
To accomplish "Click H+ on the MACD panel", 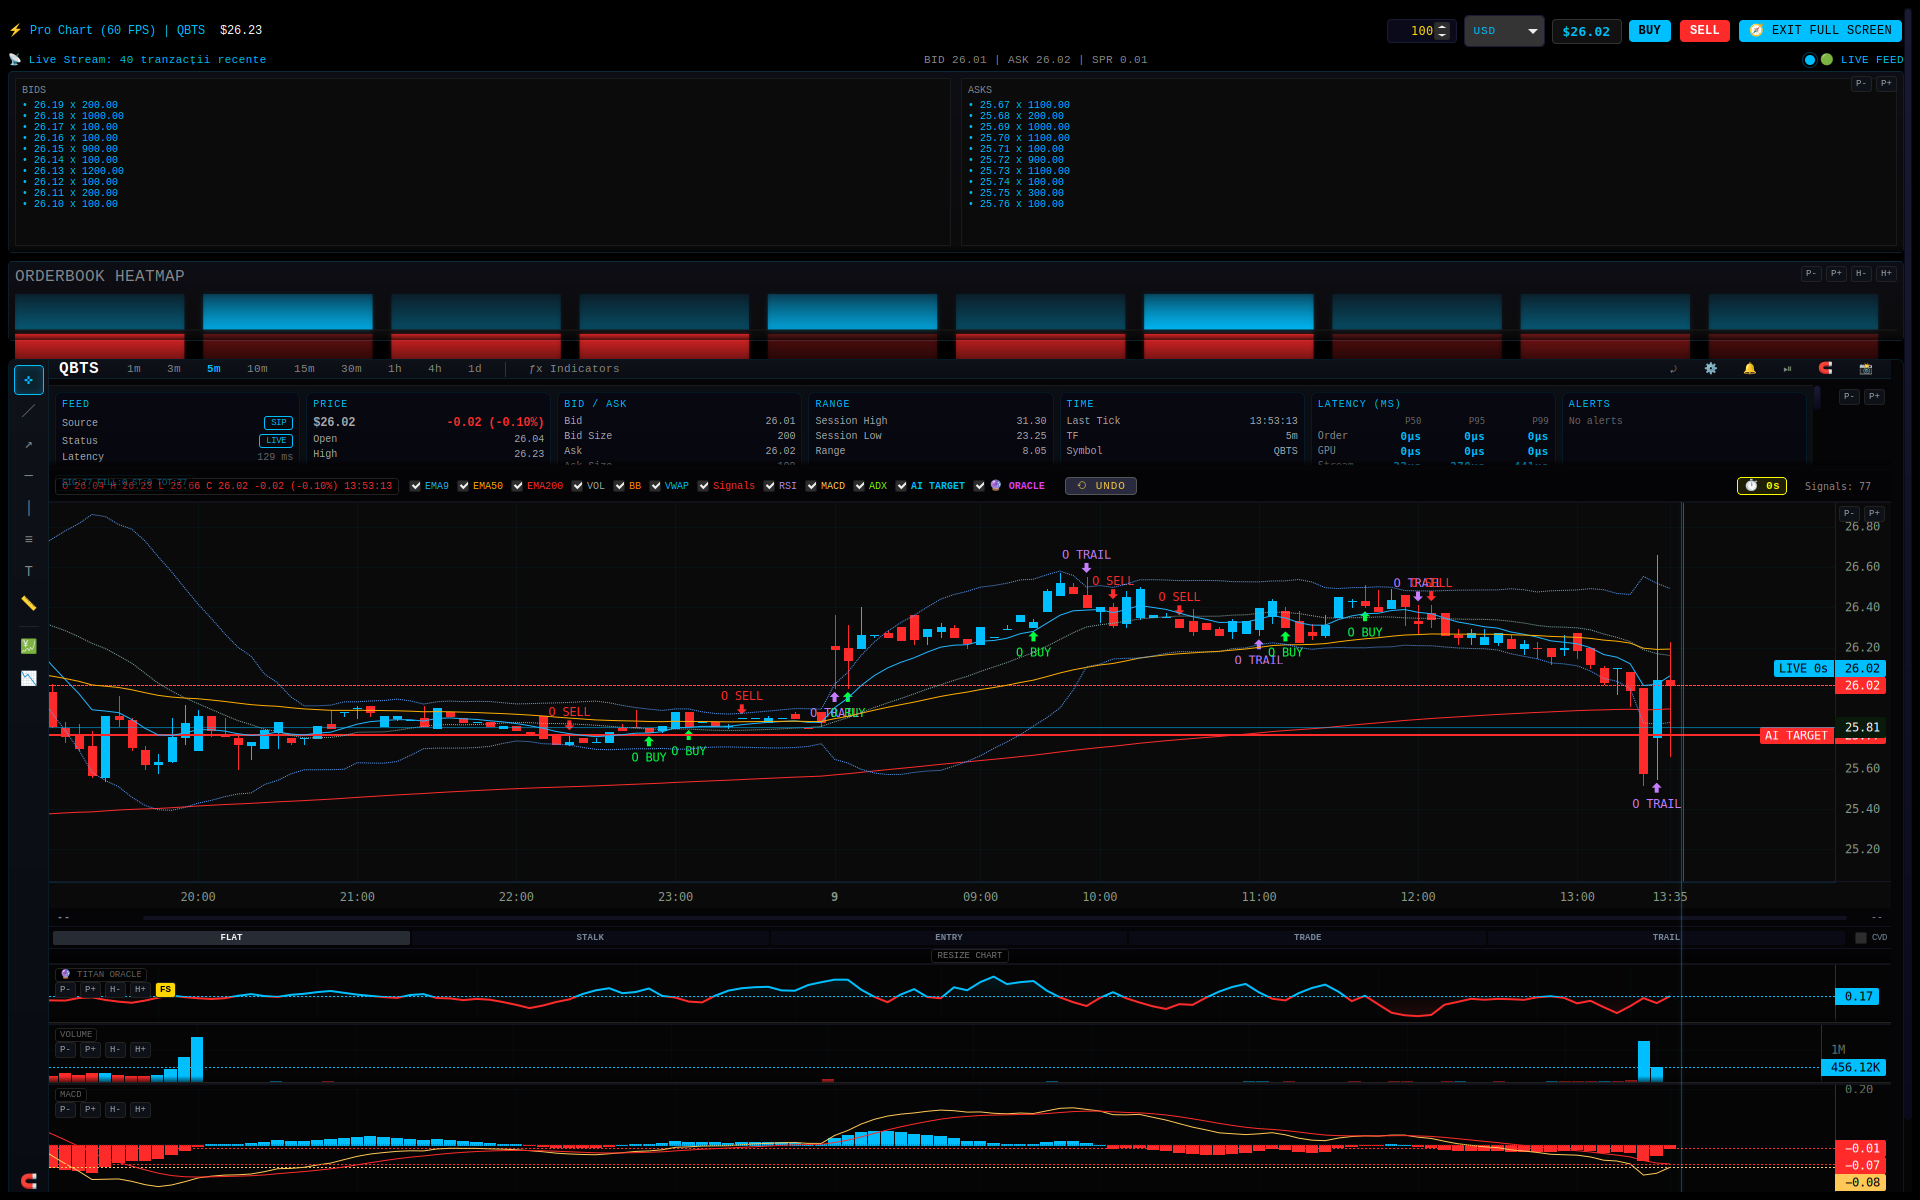I will point(140,1110).
